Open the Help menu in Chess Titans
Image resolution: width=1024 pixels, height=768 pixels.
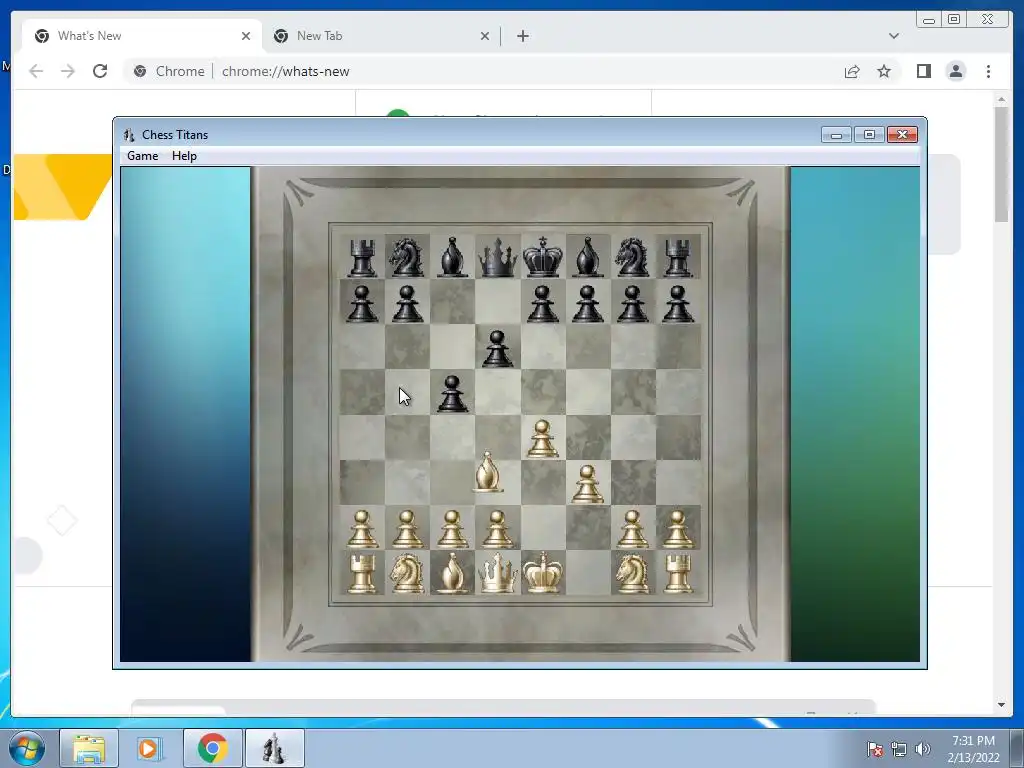tap(184, 156)
